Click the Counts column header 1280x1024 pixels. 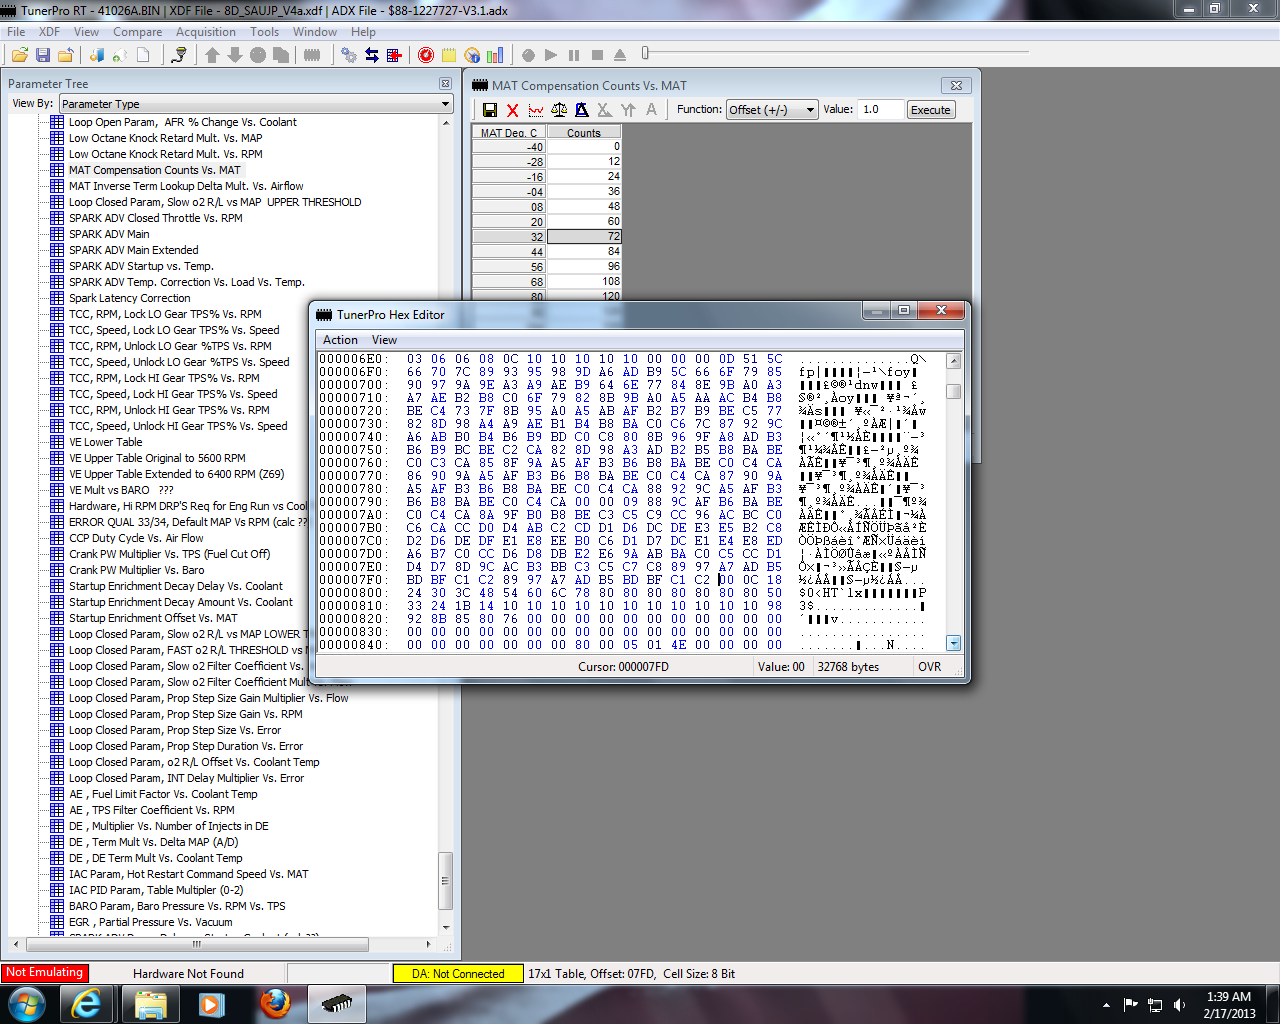(x=584, y=132)
